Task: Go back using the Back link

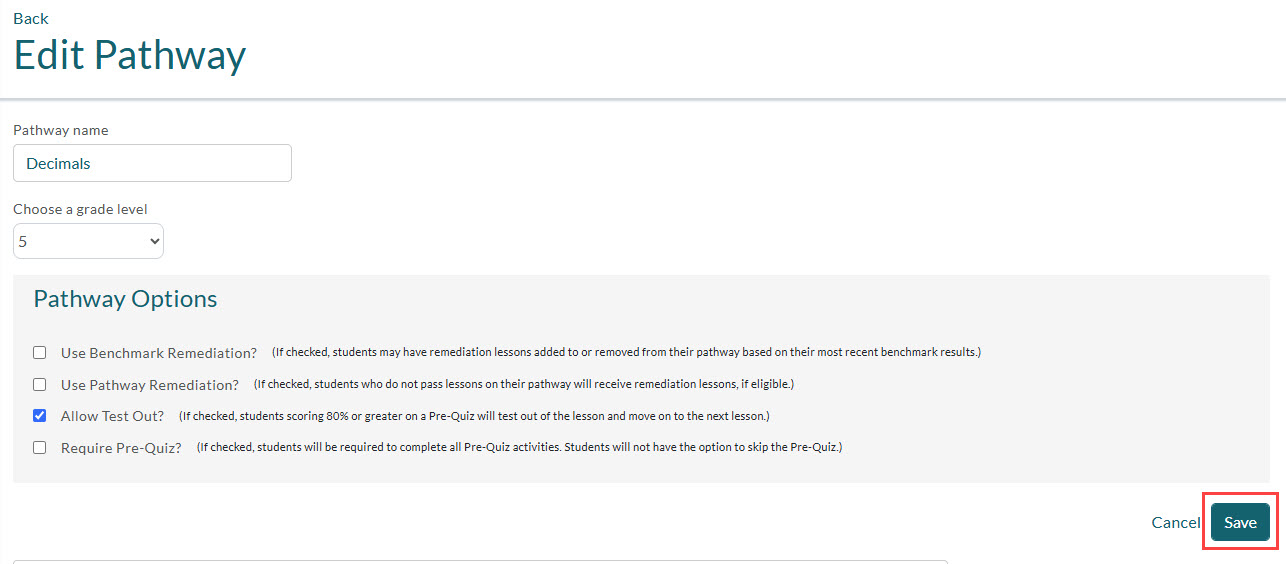Action: point(31,18)
